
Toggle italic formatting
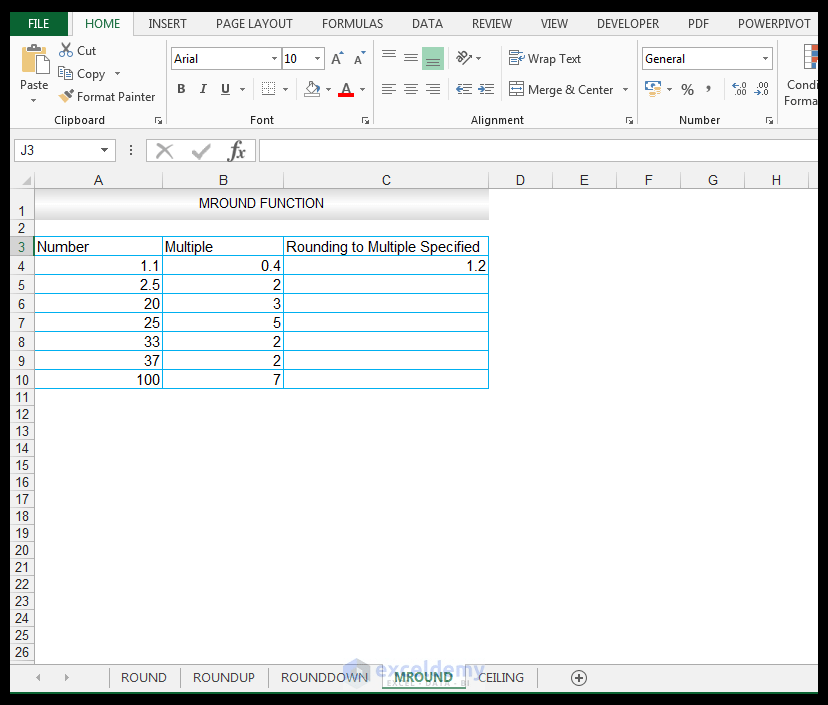pyautogui.click(x=203, y=89)
